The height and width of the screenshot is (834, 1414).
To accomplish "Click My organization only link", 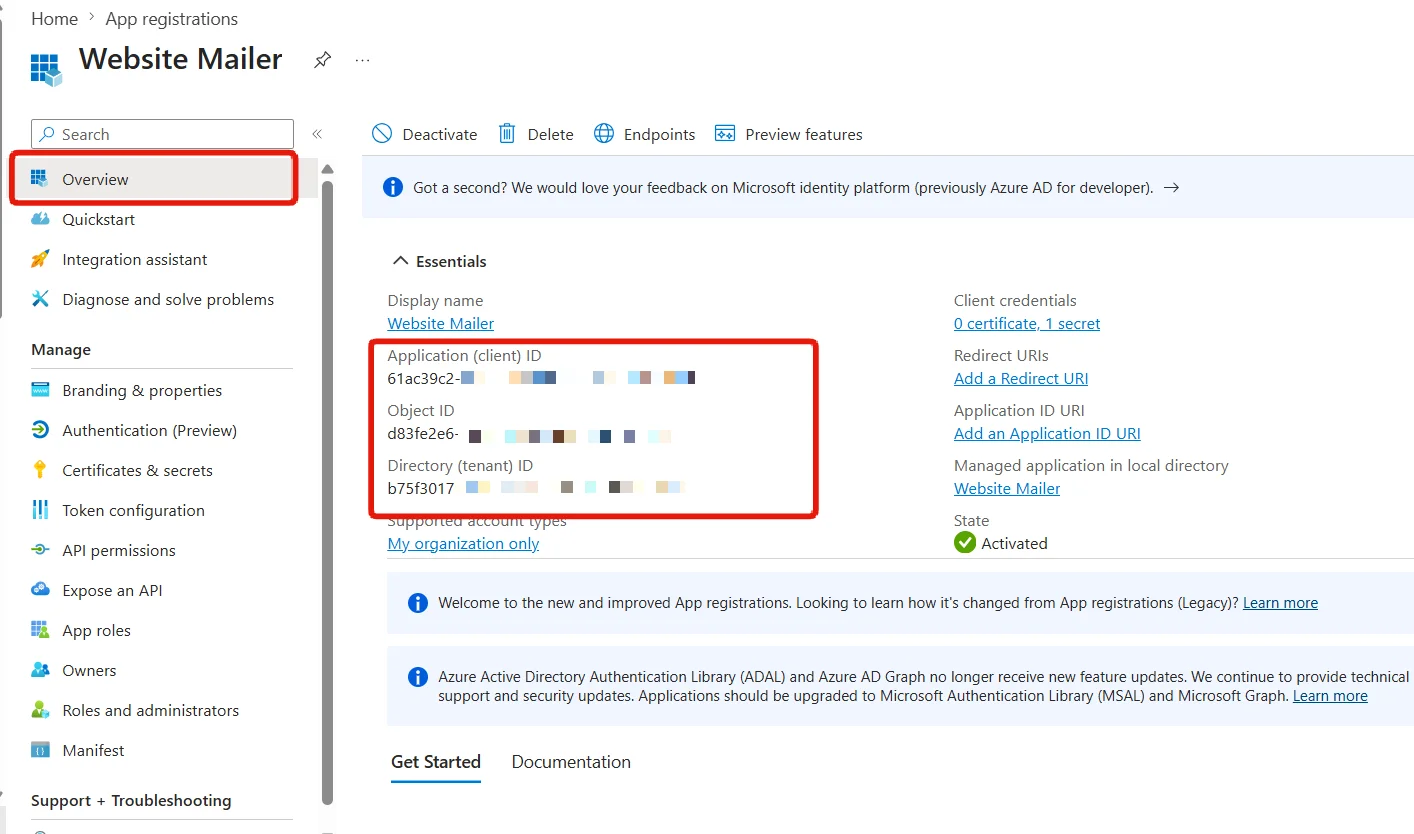I will [463, 543].
